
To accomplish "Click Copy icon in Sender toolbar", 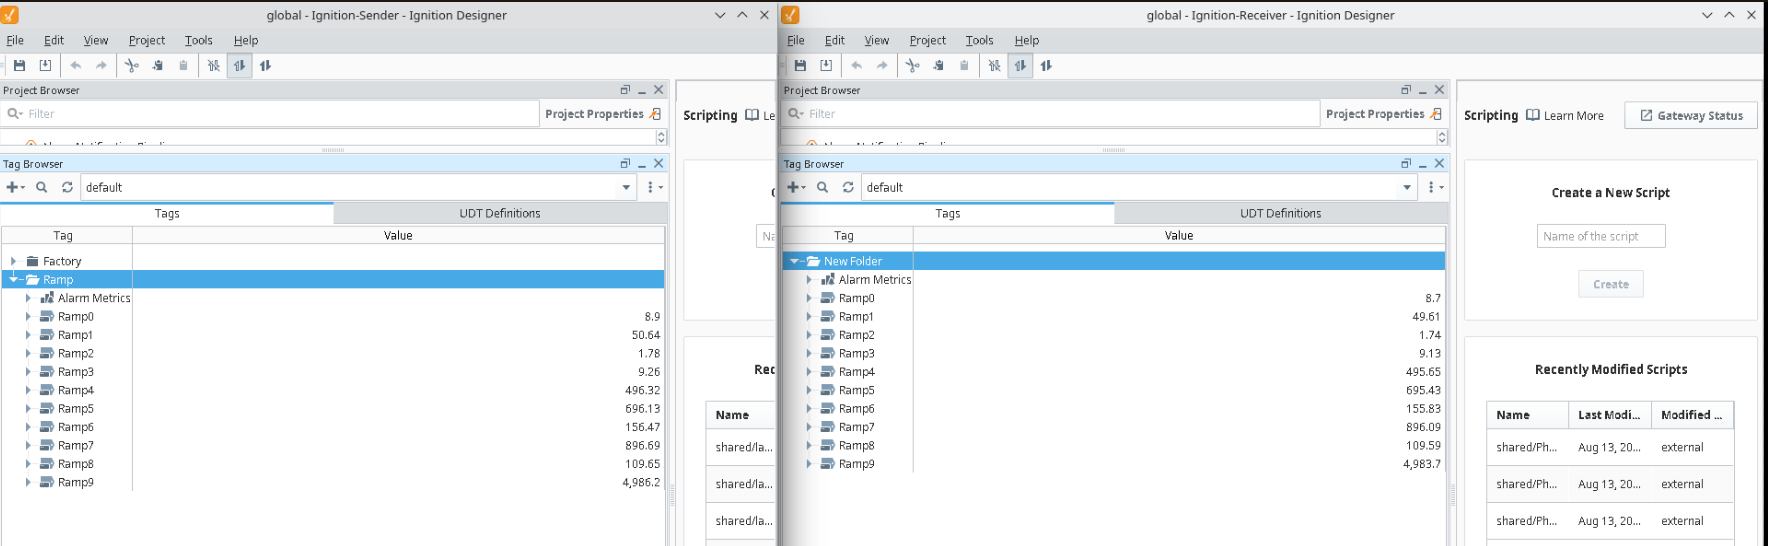I will 158,66.
